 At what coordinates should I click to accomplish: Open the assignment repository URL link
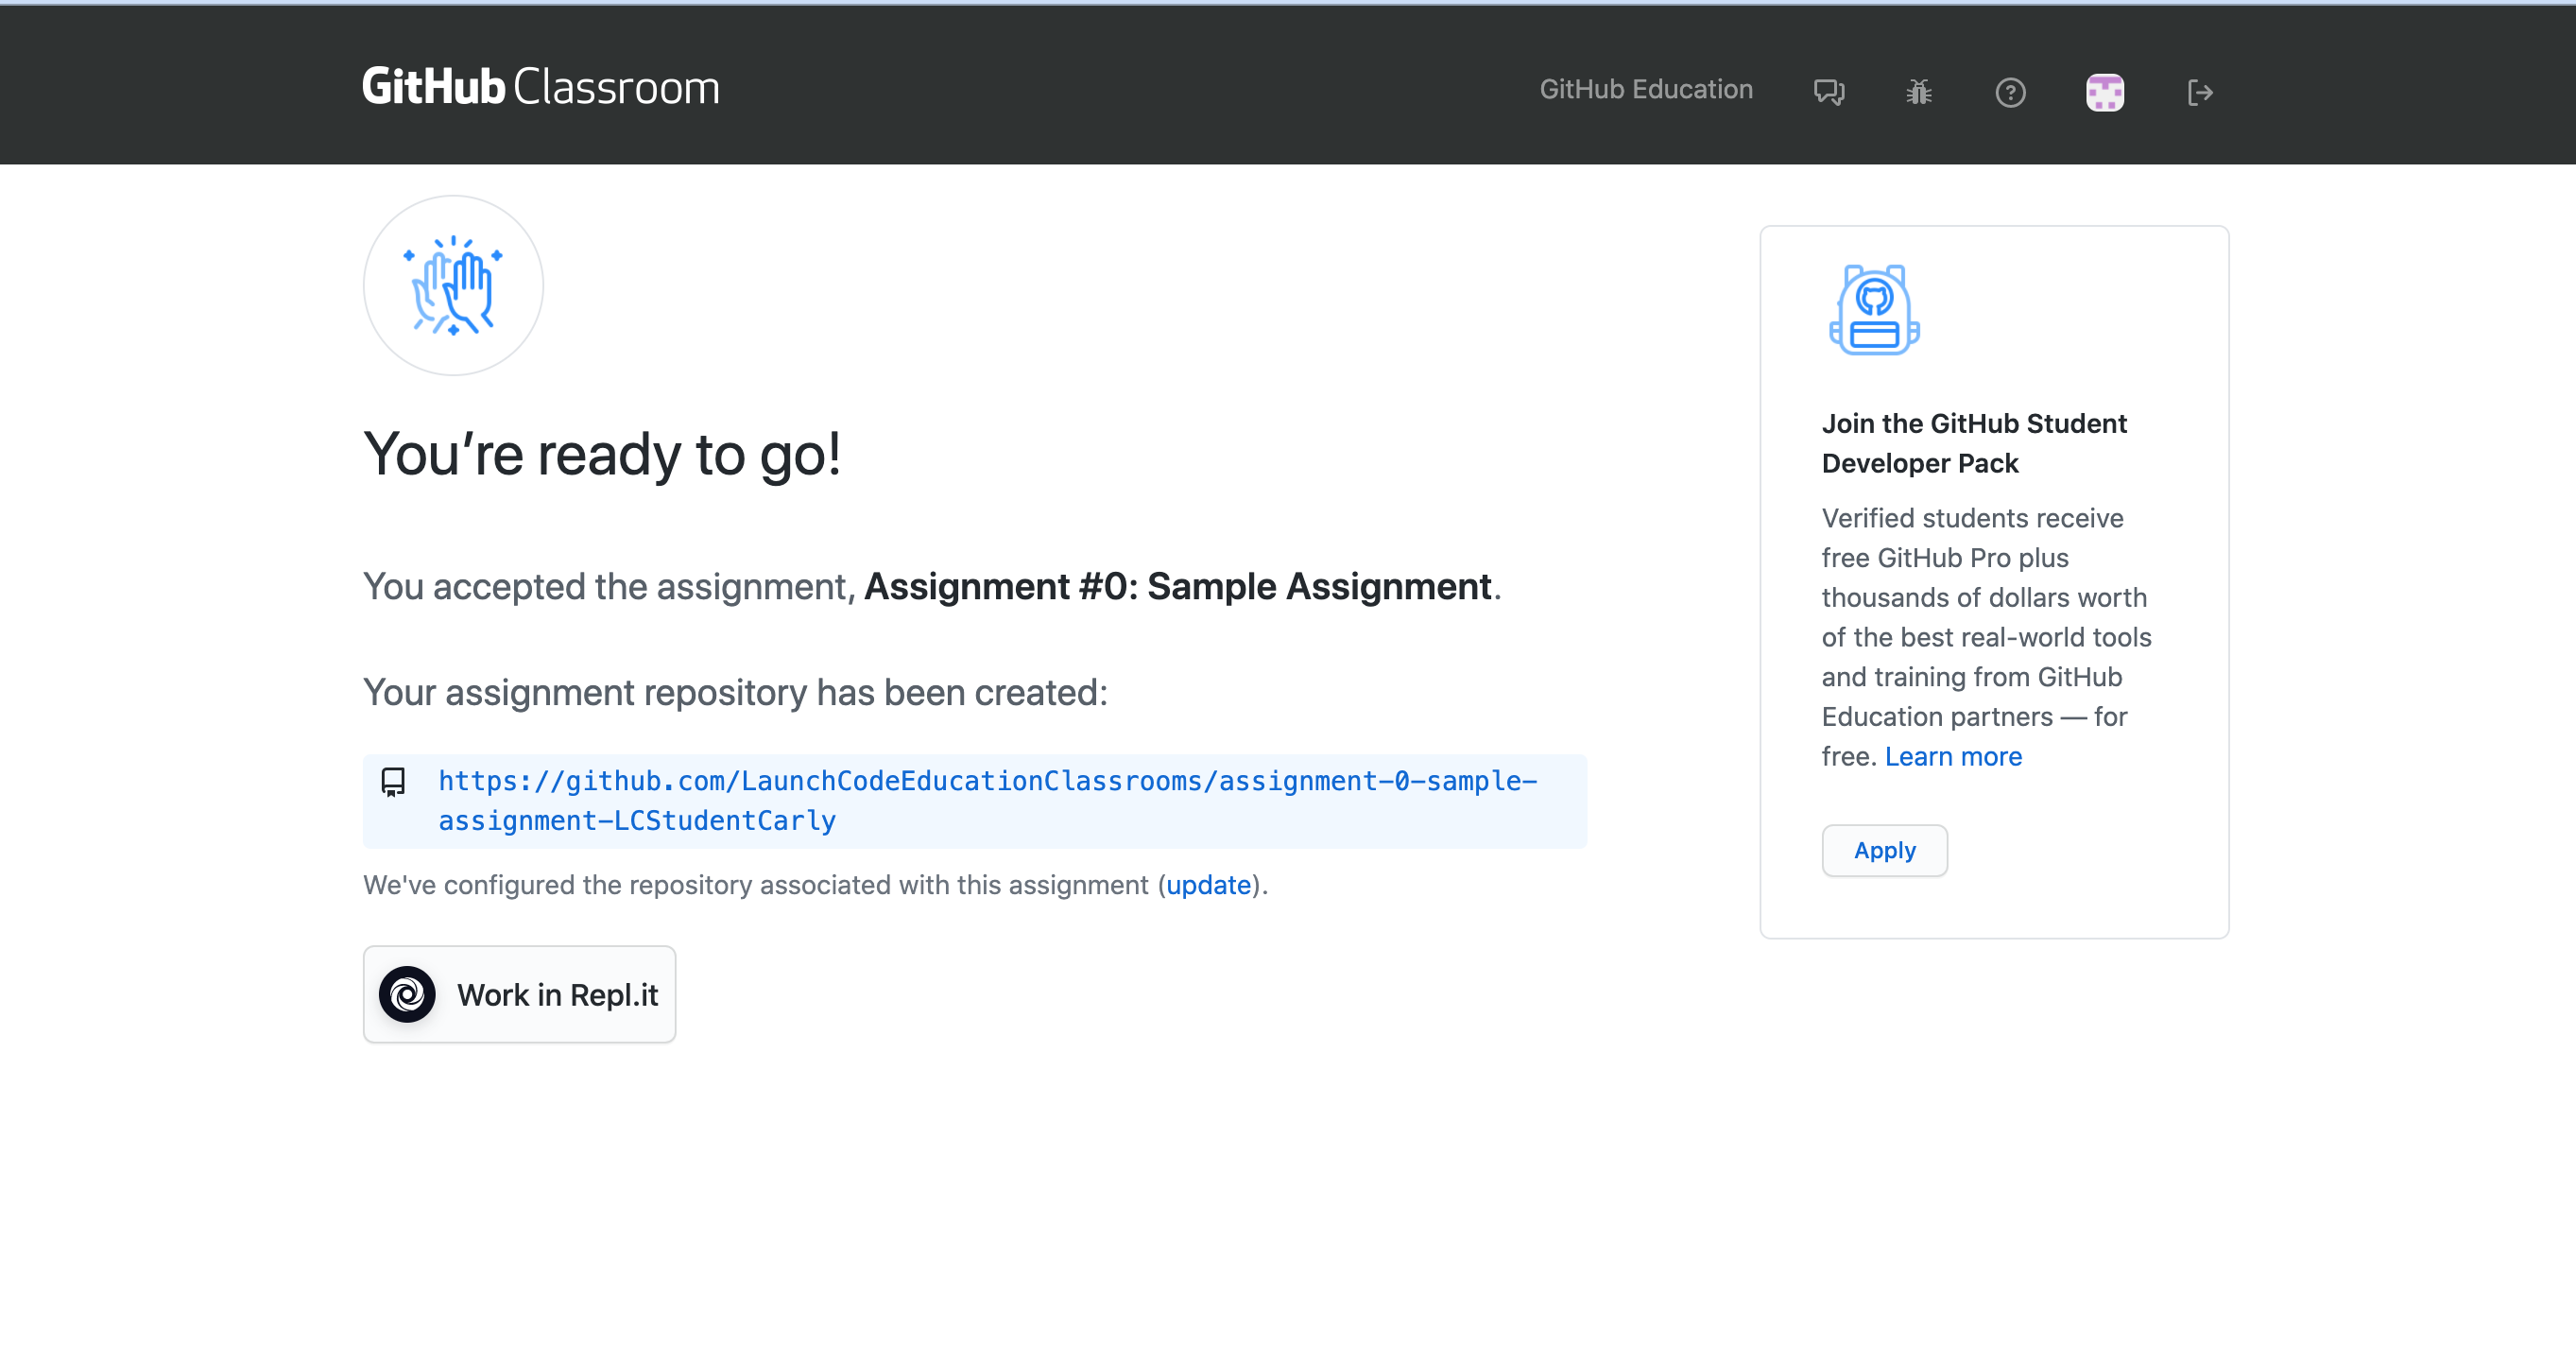click(x=986, y=800)
